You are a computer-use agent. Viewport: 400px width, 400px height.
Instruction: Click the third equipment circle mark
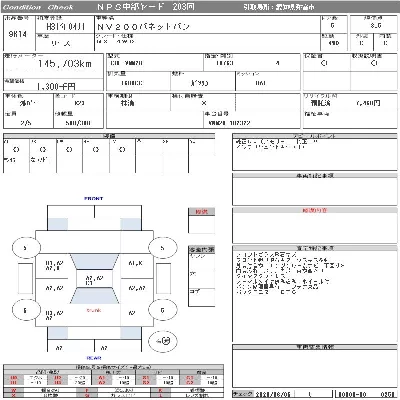pyautogui.click(x=69, y=150)
